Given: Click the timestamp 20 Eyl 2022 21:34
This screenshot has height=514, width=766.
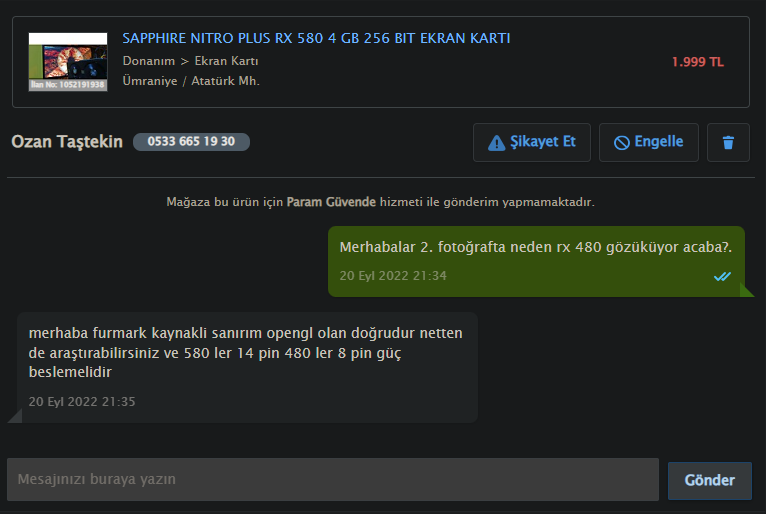Looking at the screenshot, I should [393, 276].
